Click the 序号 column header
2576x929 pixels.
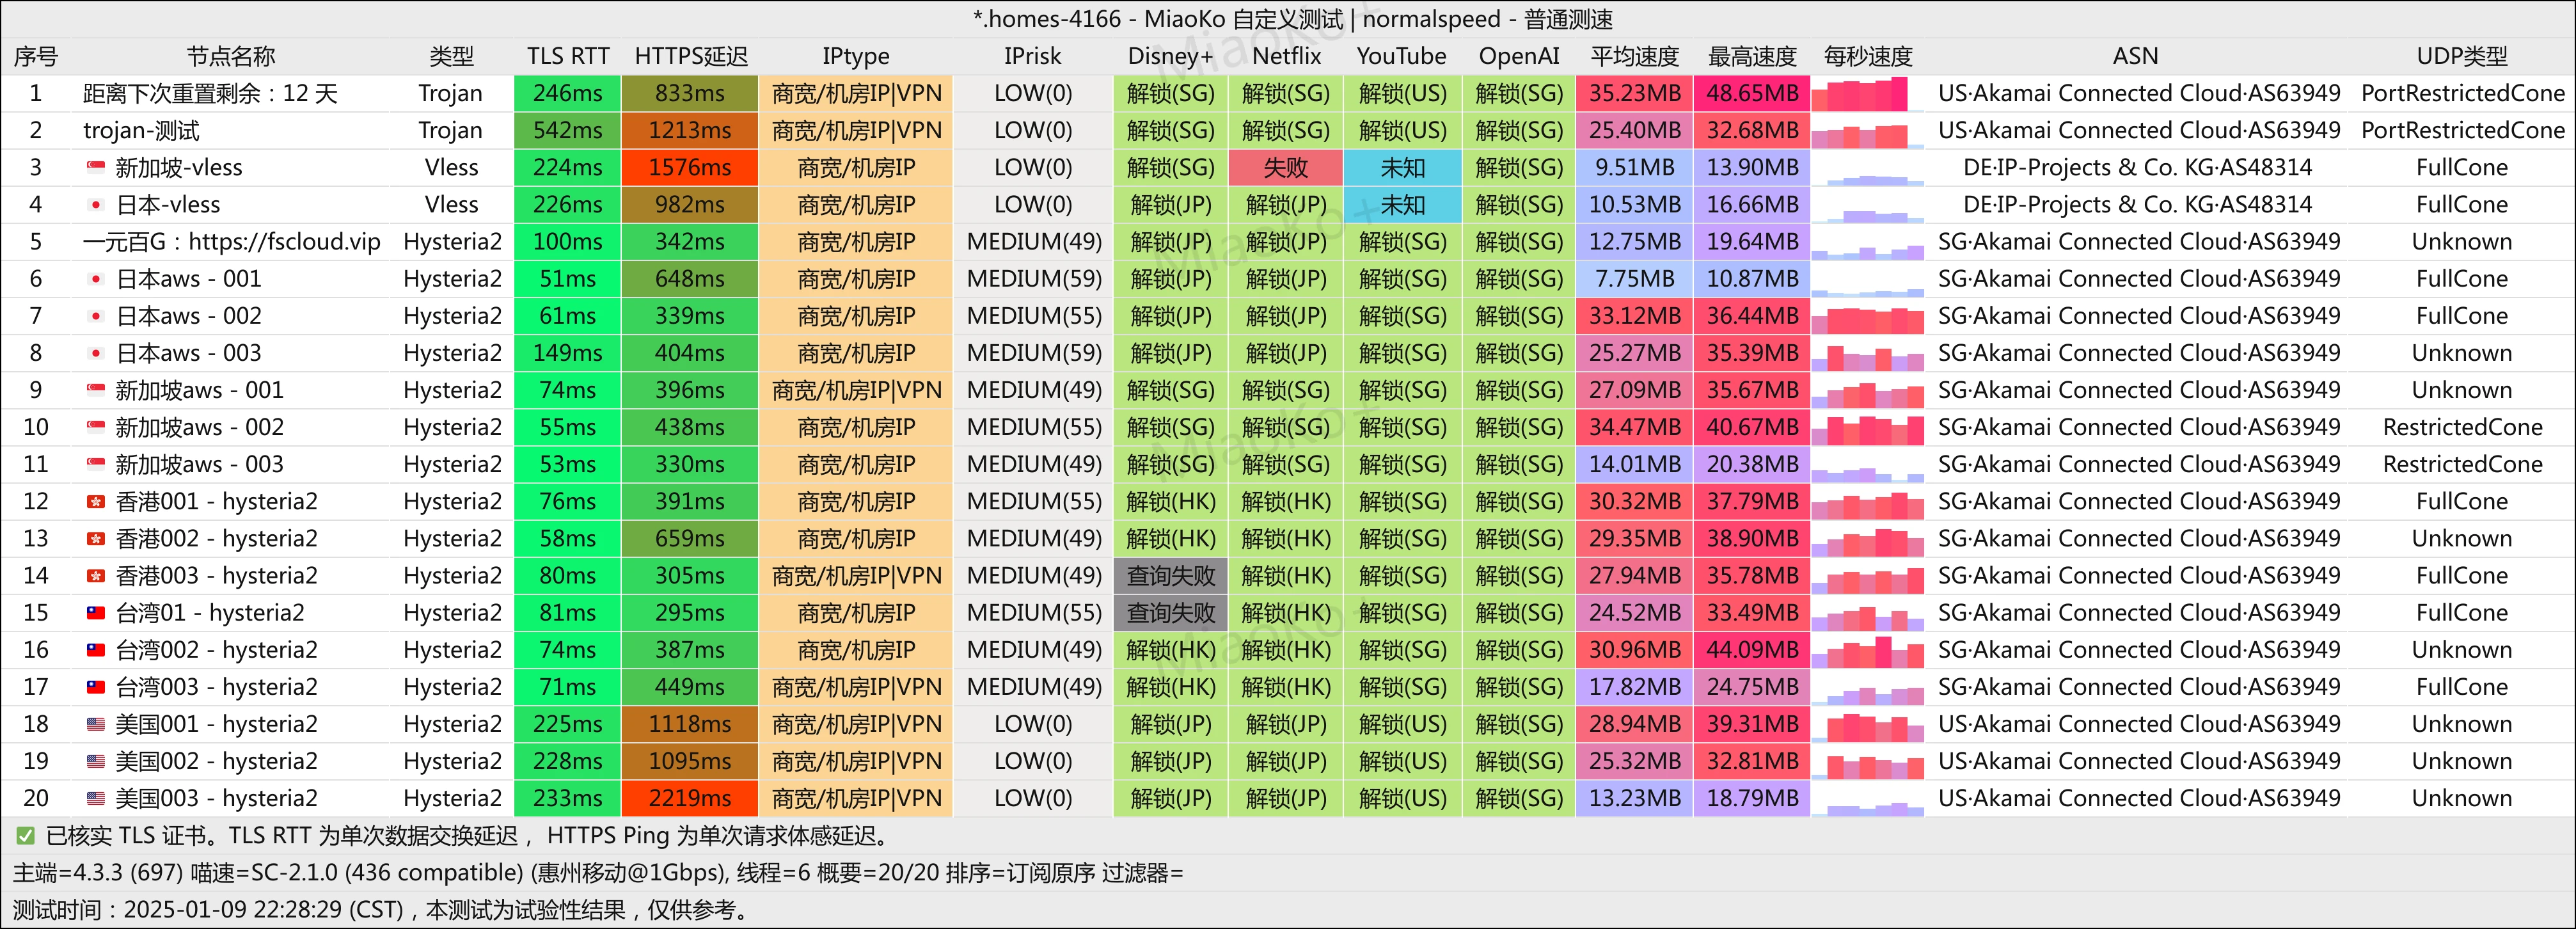pos(36,56)
